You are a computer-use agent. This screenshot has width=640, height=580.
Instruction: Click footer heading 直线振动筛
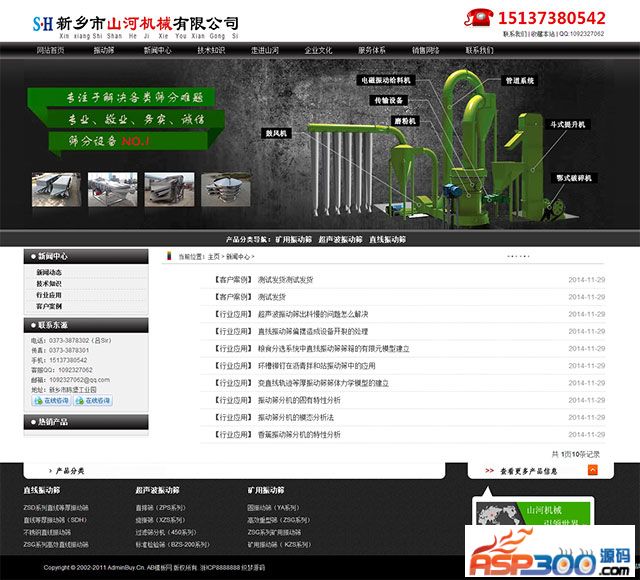[x=42, y=490]
